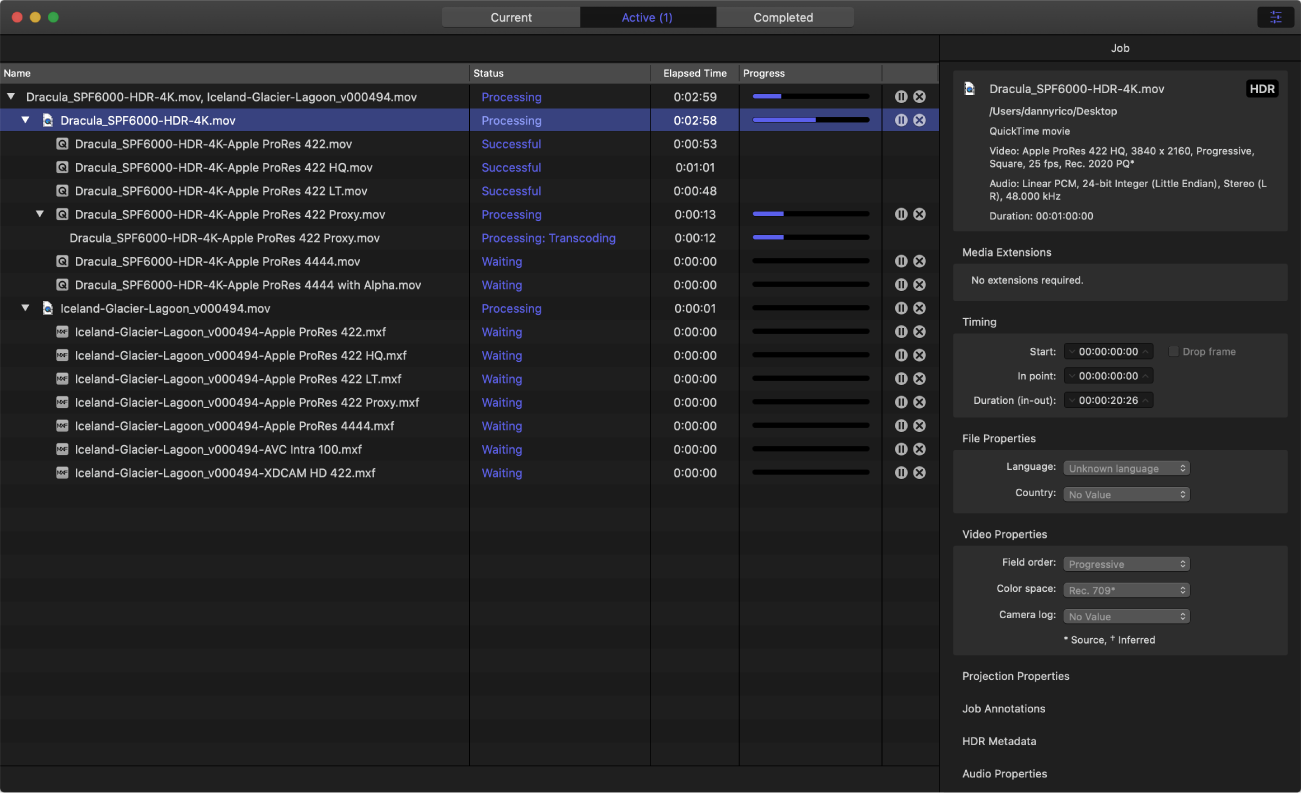
Task: Open the Color space dropdown
Action: [x=1126, y=590]
